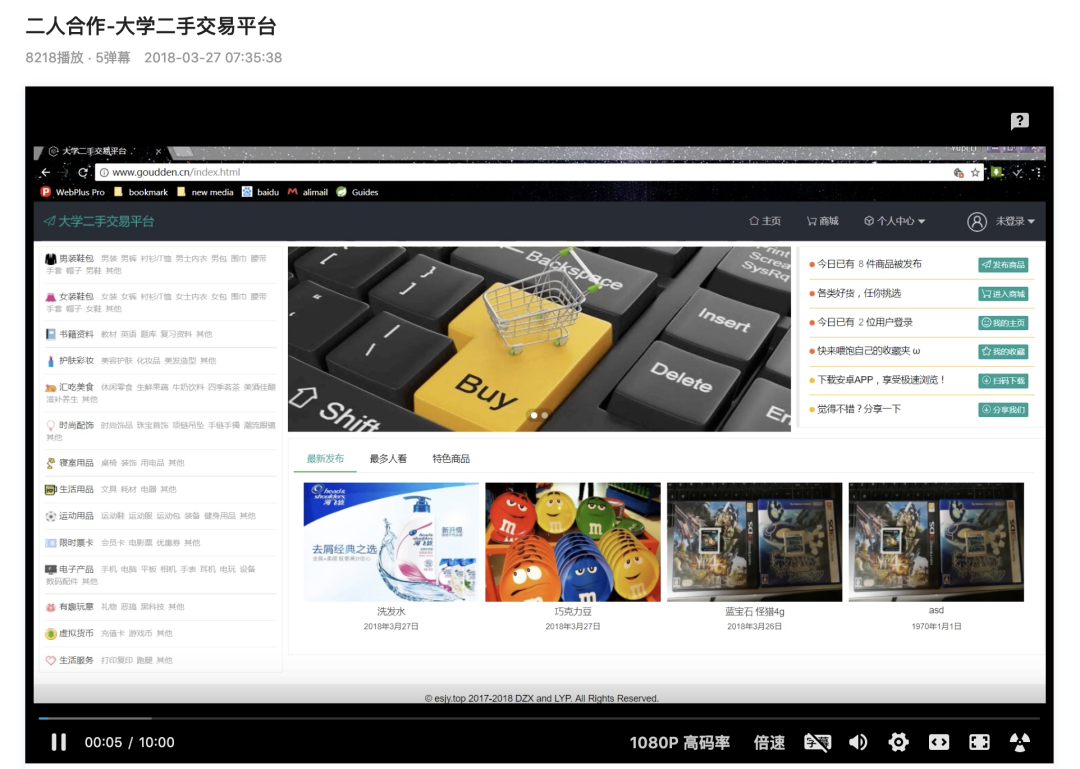This screenshot has width=1080, height=769.
Task: Enter fullscreen mode in the player
Action: point(979,742)
